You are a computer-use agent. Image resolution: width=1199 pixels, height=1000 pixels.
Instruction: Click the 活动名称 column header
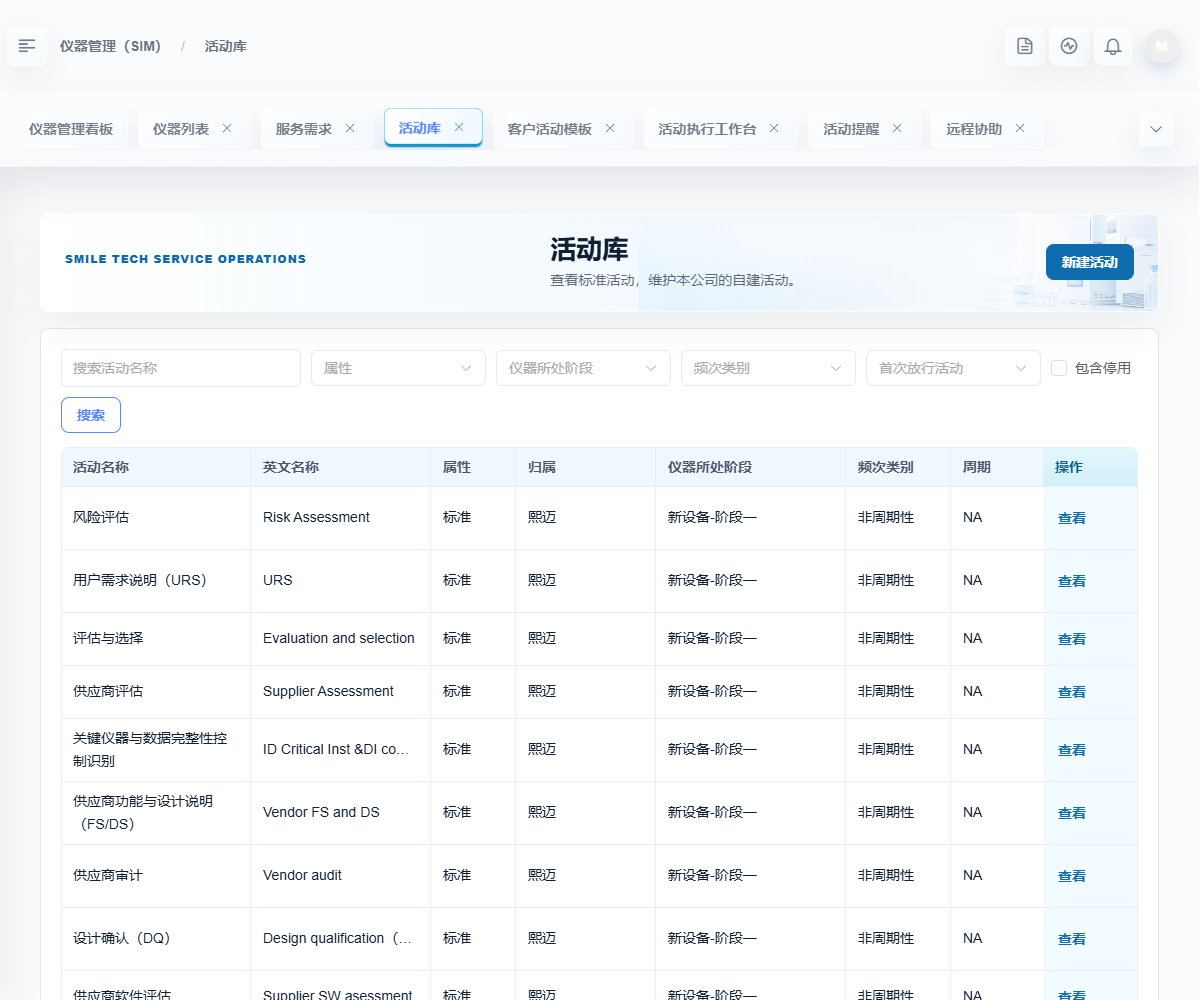(x=156, y=467)
